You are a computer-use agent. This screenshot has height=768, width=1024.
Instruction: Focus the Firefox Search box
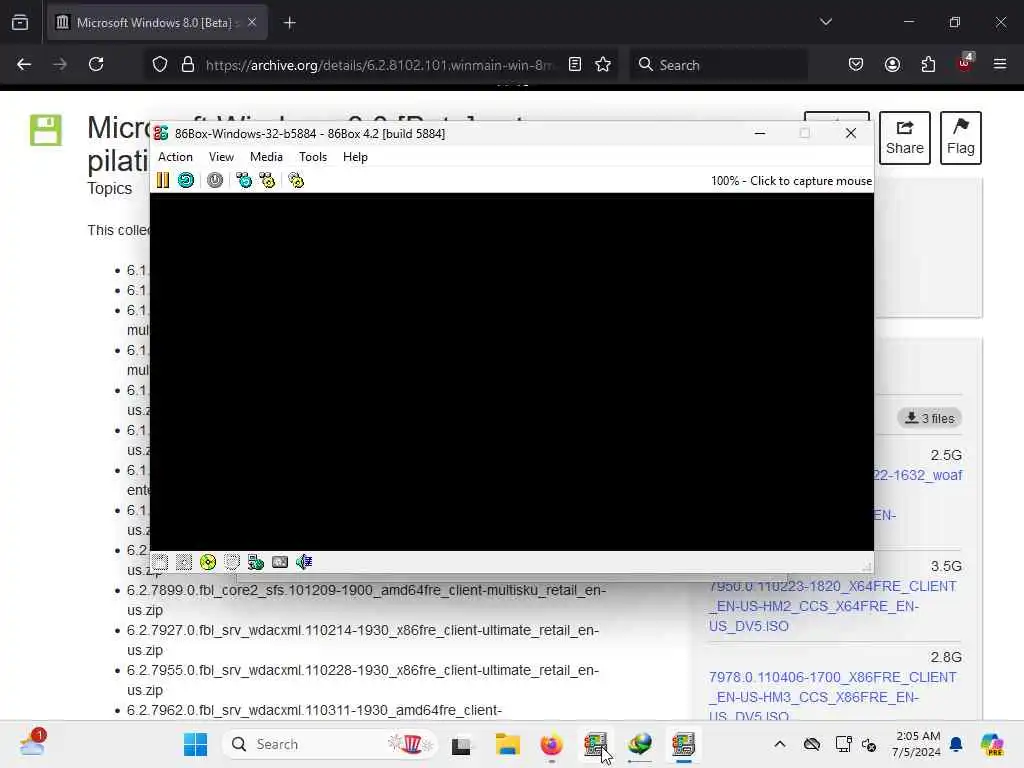[718, 65]
